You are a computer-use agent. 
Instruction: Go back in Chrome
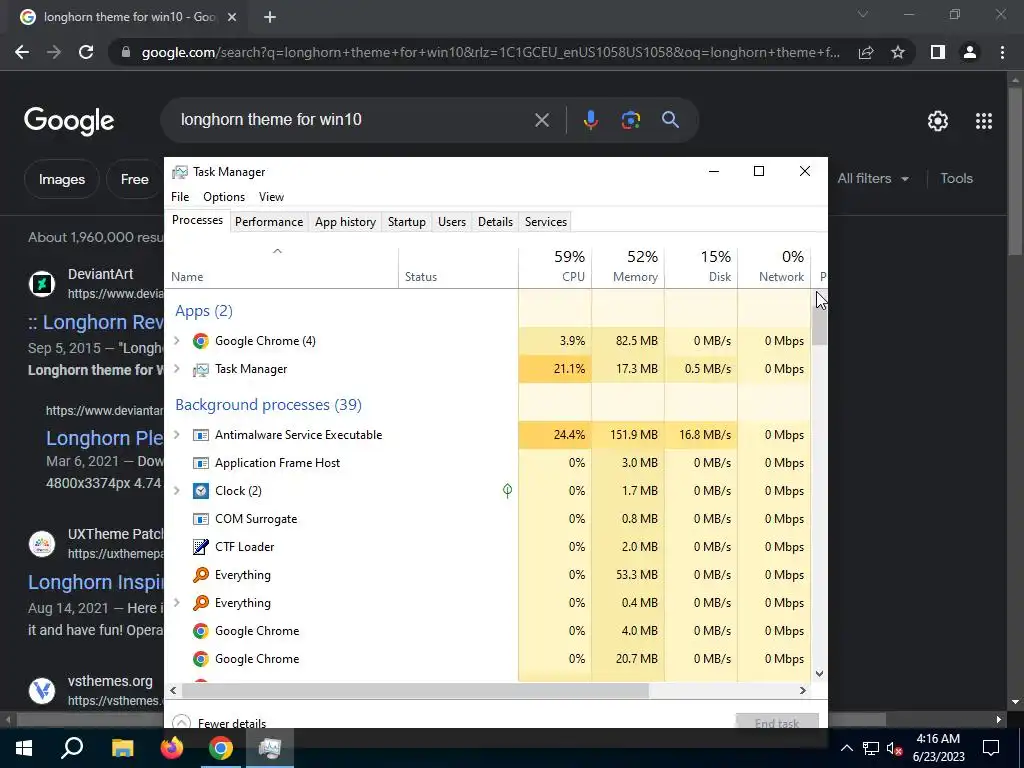(22, 52)
